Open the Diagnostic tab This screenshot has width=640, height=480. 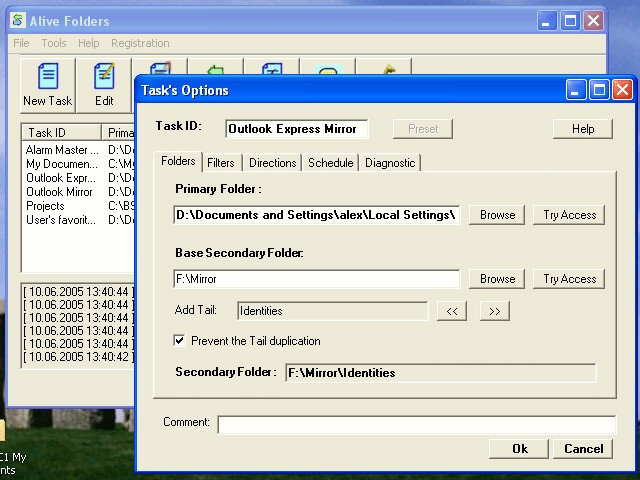390,163
